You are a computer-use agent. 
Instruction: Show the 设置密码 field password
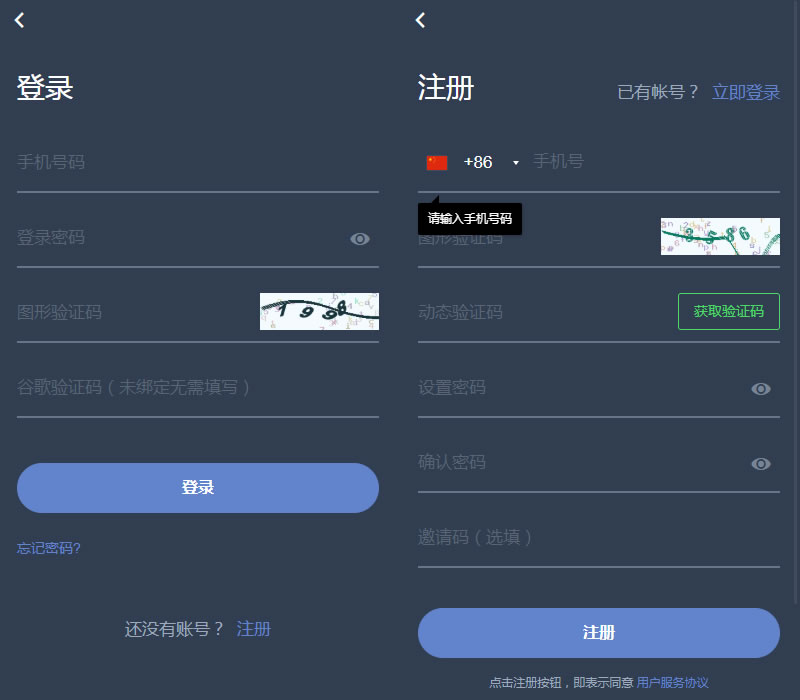761,388
